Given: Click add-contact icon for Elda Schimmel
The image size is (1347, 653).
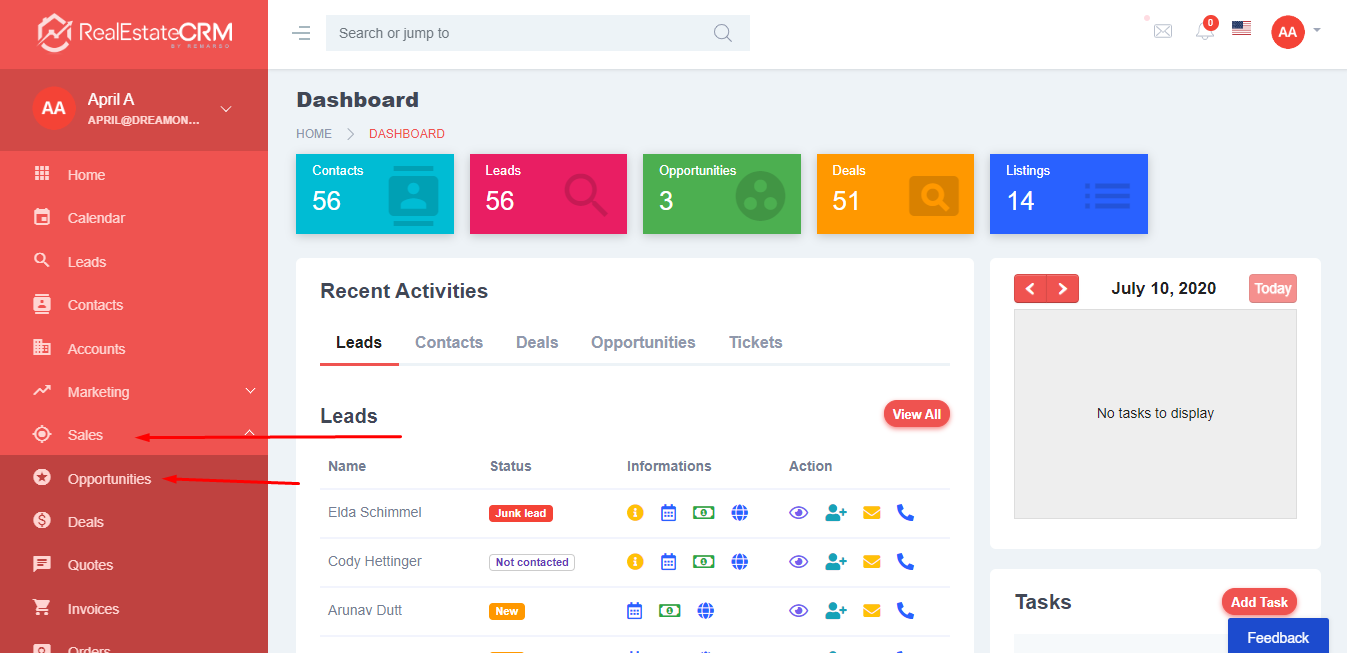Looking at the screenshot, I should (x=835, y=513).
